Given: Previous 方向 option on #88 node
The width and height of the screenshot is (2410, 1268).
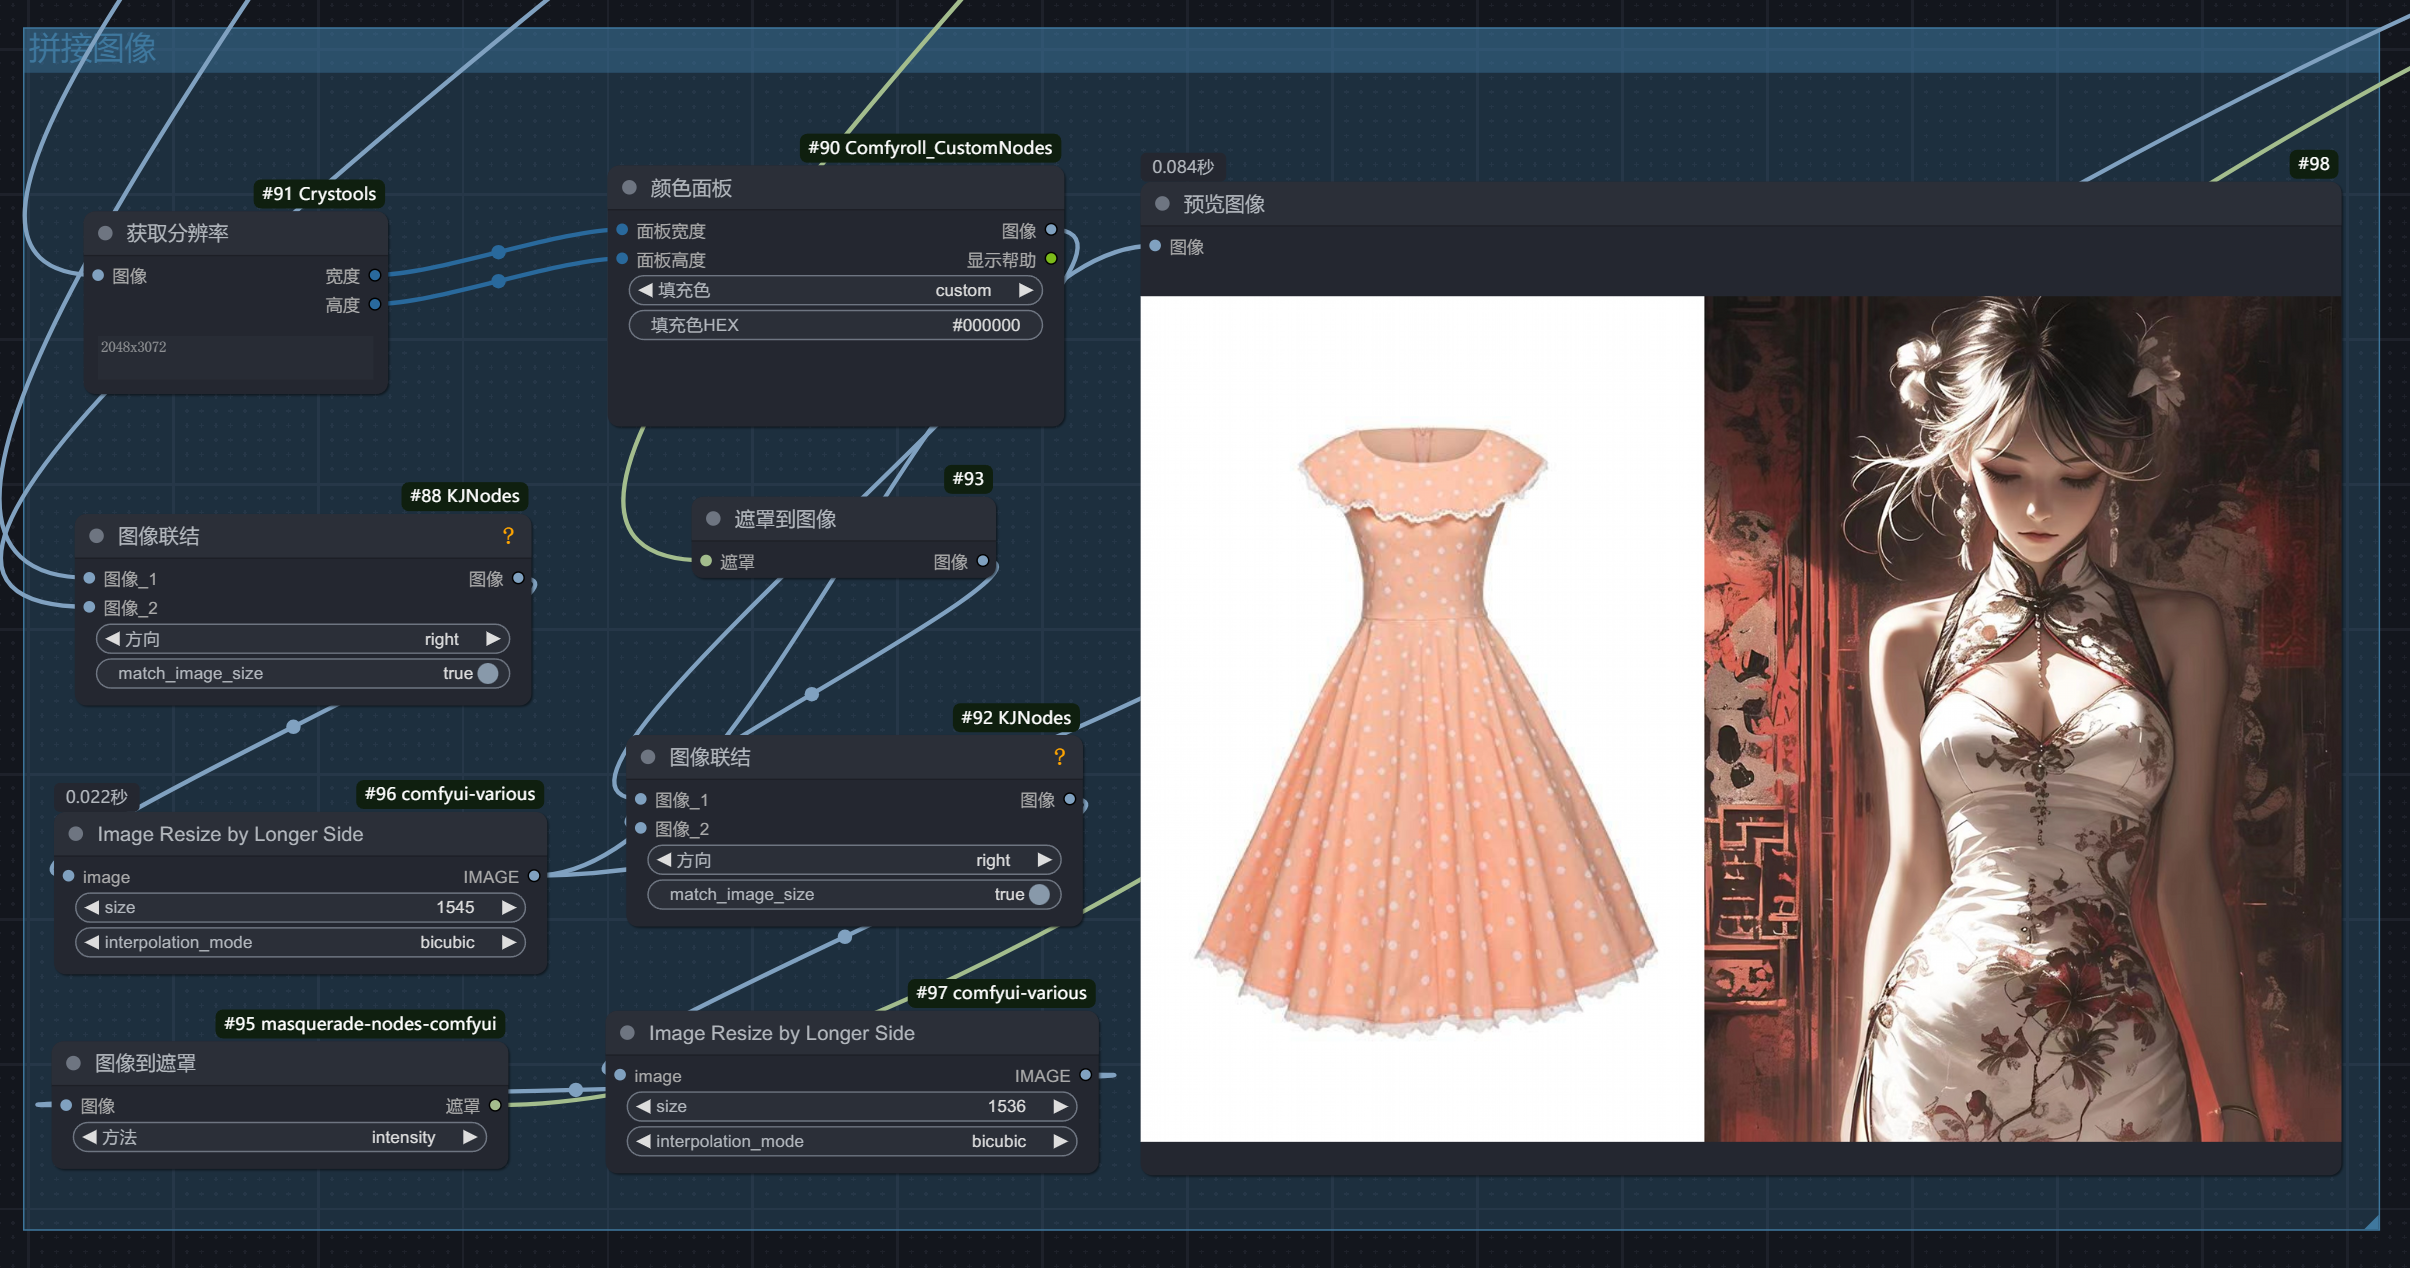Looking at the screenshot, I should [x=113, y=639].
